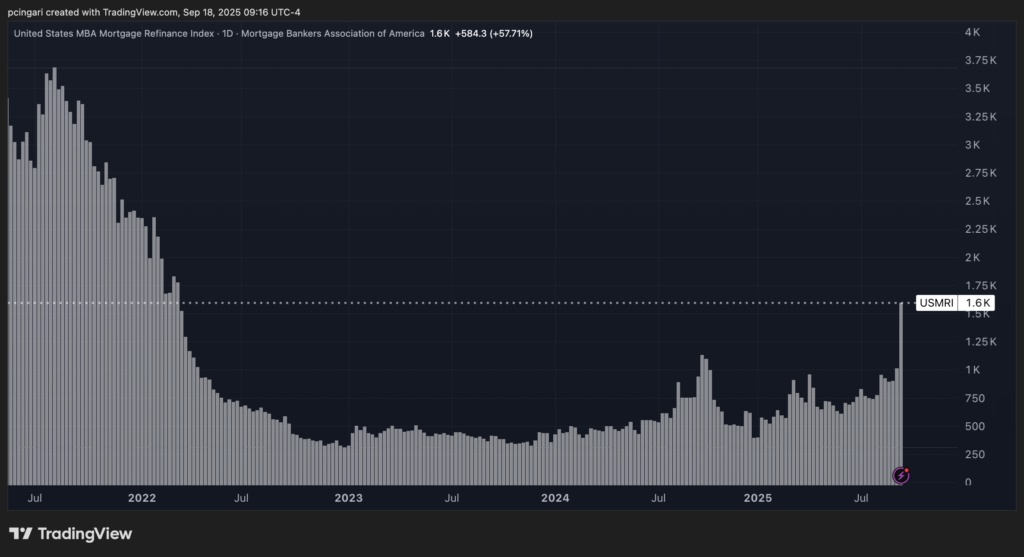
Task: Click the purple lightning bolt event icon
Action: [x=901, y=475]
